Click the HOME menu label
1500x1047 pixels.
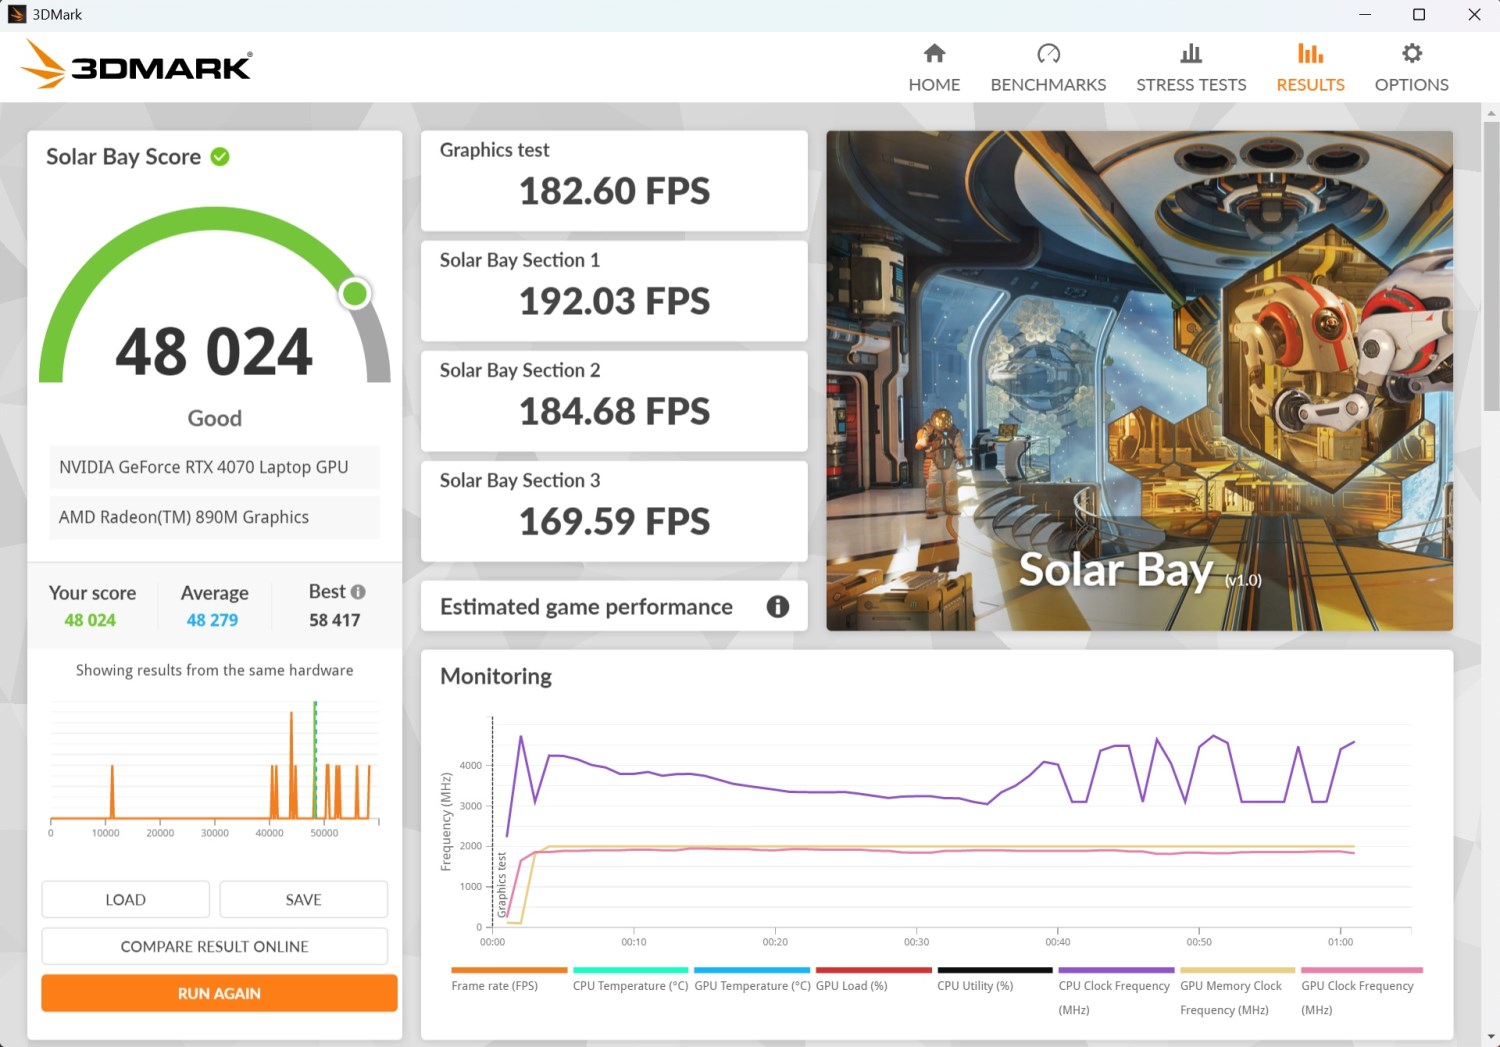tap(934, 85)
